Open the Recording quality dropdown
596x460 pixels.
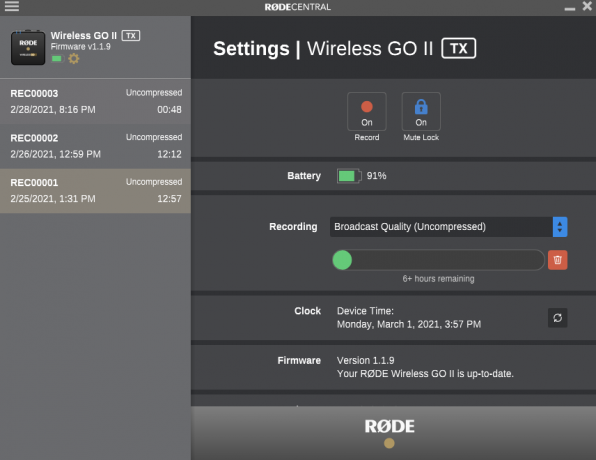tap(449, 227)
